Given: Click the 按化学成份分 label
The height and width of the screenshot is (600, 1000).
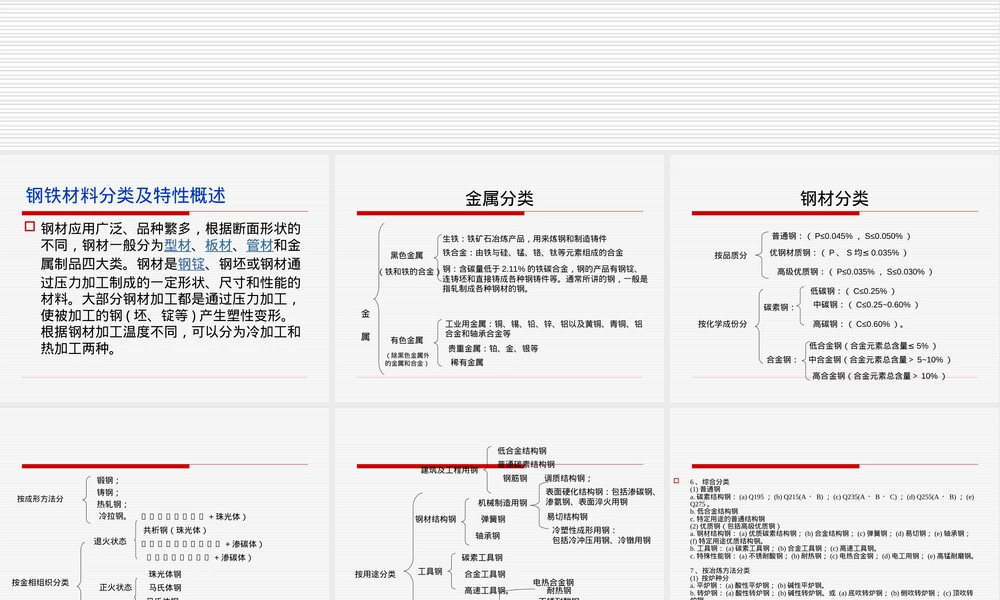Looking at the screenshot, I should pyautogui.click(x=722, y=324).
